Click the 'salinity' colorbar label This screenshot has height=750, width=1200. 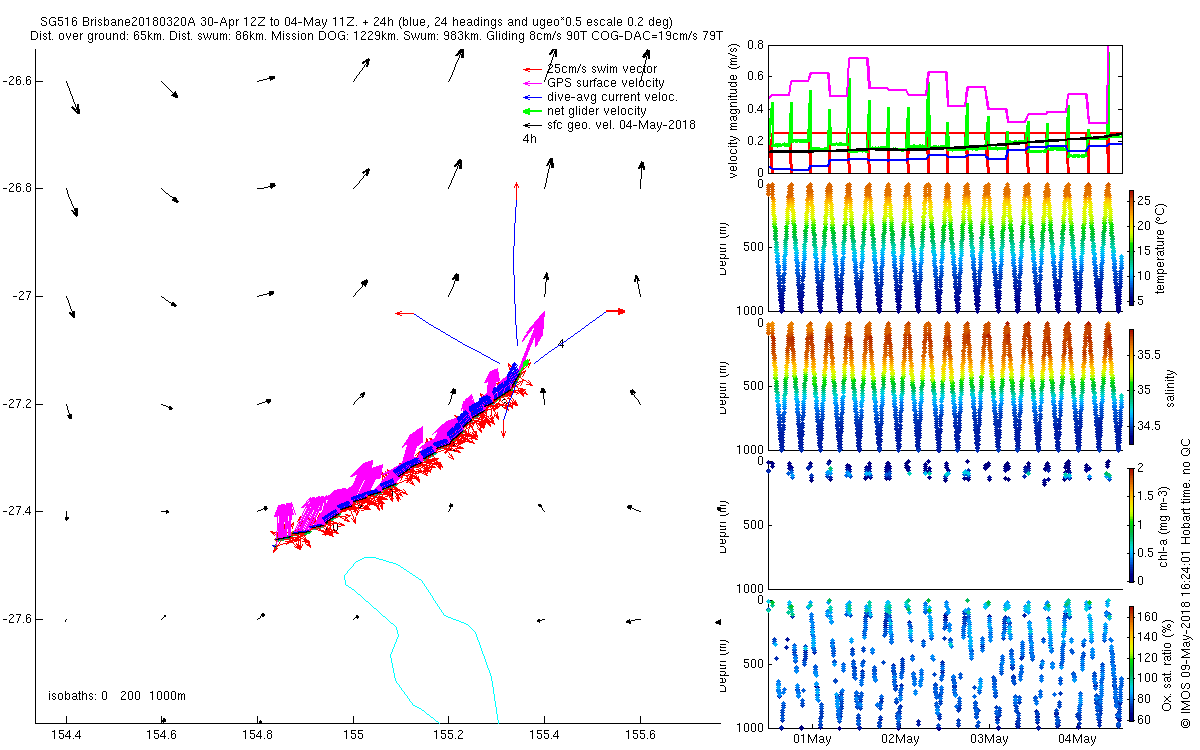click(1170, 386)
